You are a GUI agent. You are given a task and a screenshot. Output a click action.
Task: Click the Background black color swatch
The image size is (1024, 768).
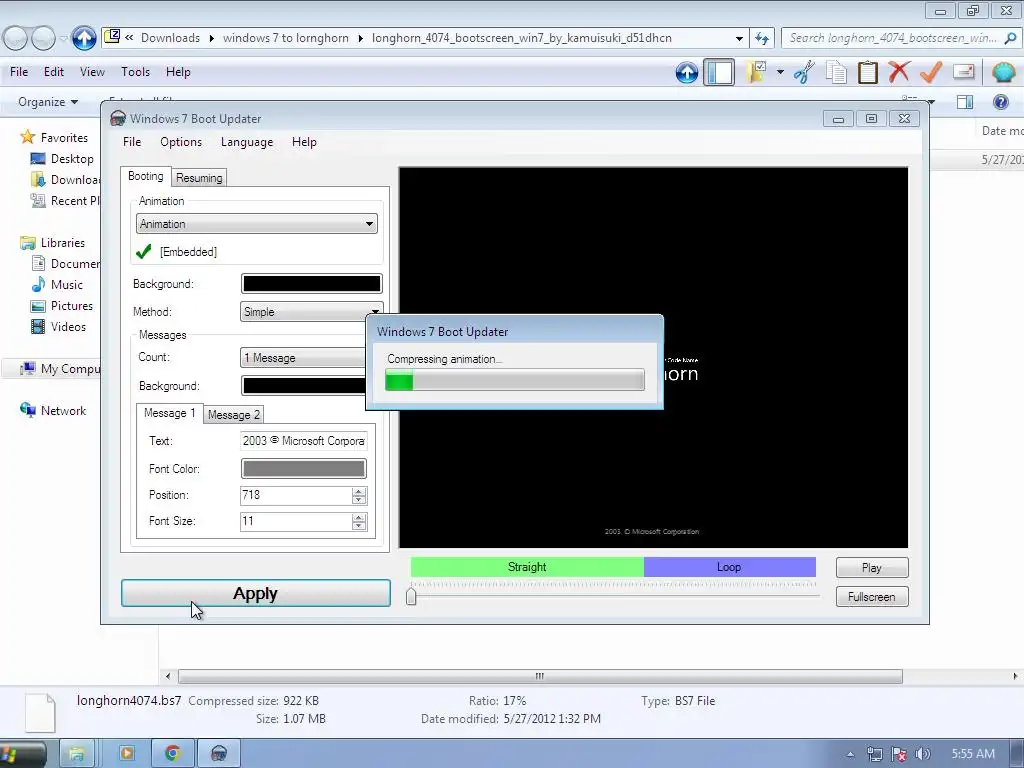coord(312,283)
